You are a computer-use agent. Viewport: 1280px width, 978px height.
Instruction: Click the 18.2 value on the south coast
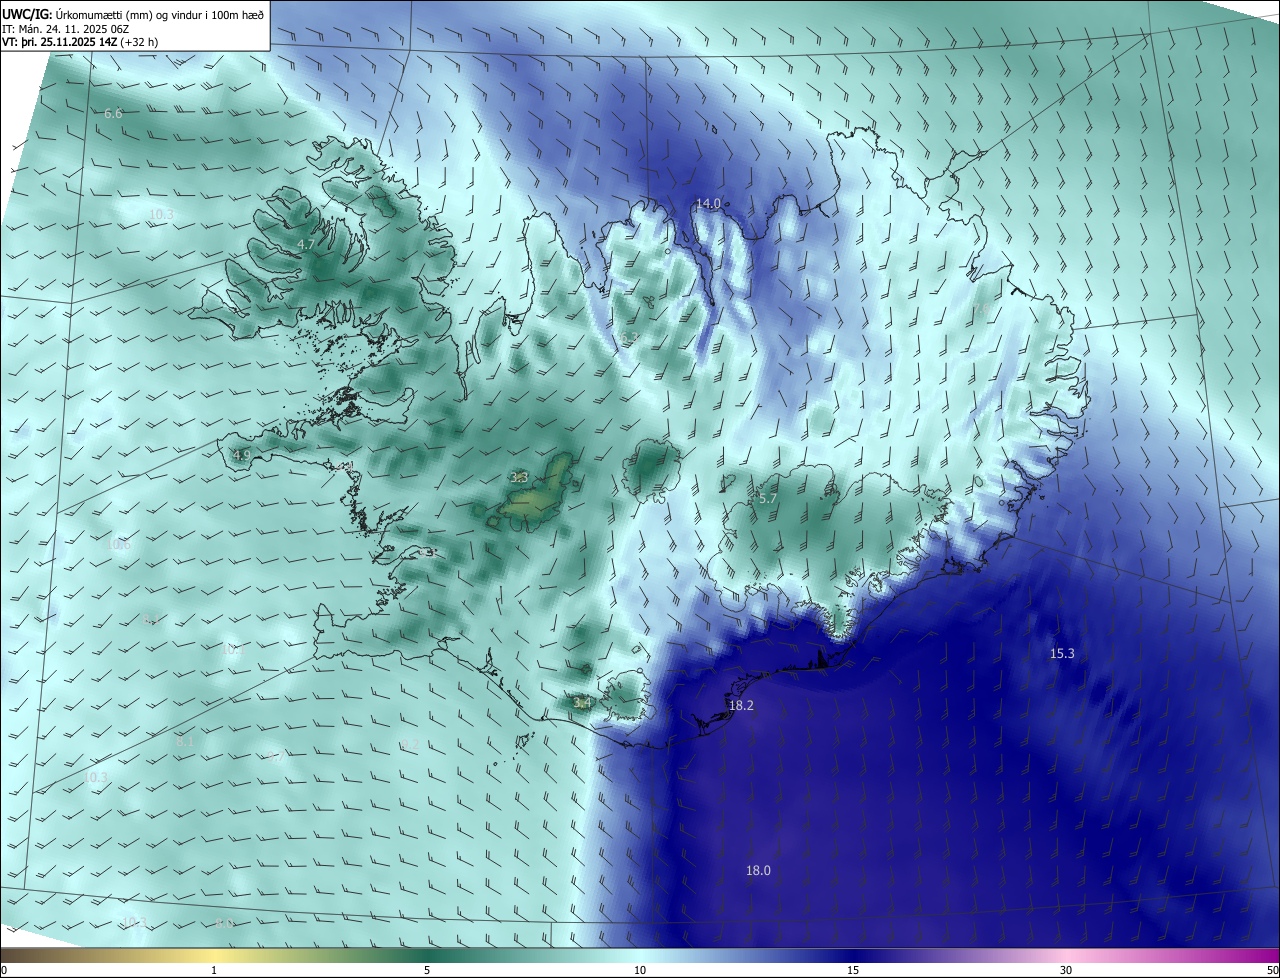741,705
